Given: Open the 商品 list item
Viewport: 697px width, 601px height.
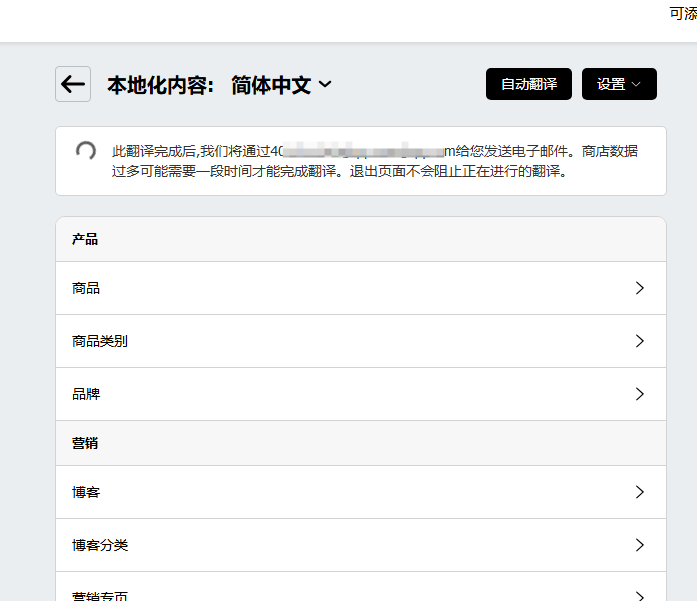Looking at the screenshot, I should pos(86,288).
